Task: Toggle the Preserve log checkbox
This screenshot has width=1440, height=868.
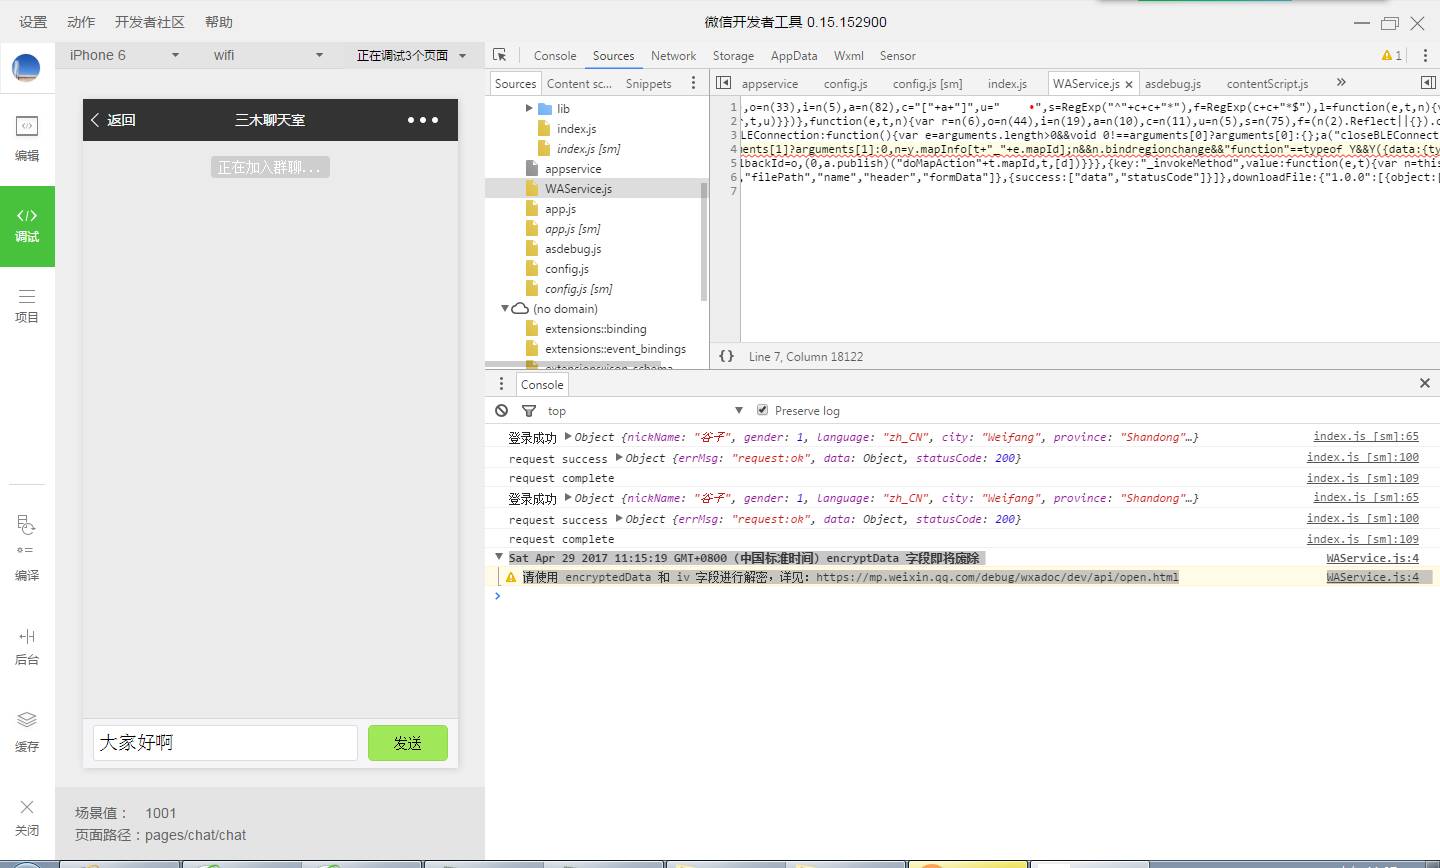Action: coord(762,410)
